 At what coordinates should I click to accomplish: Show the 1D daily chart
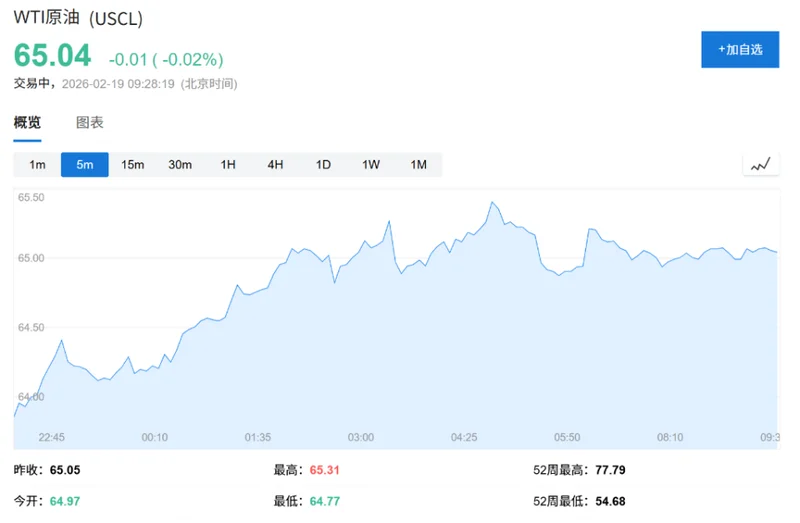click(323, 165)
